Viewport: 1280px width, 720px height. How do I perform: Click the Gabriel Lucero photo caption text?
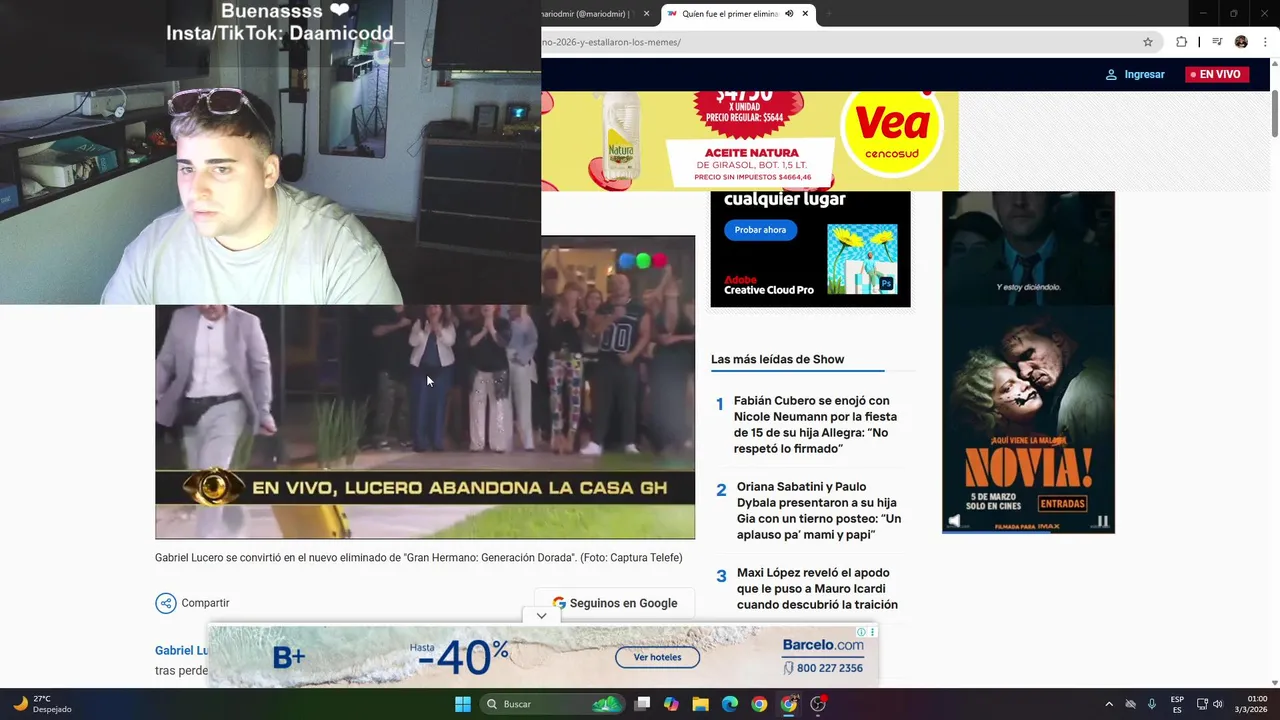point(418,558)
